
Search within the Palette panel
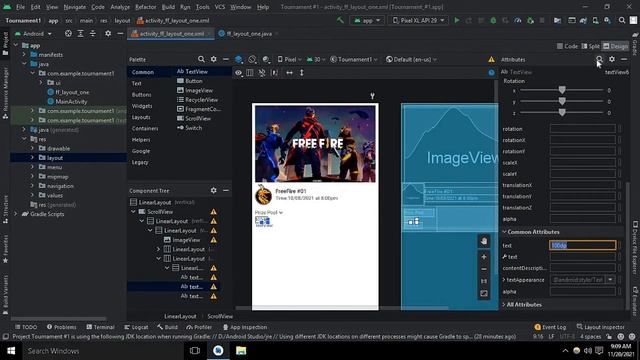[x=201, y=59]
